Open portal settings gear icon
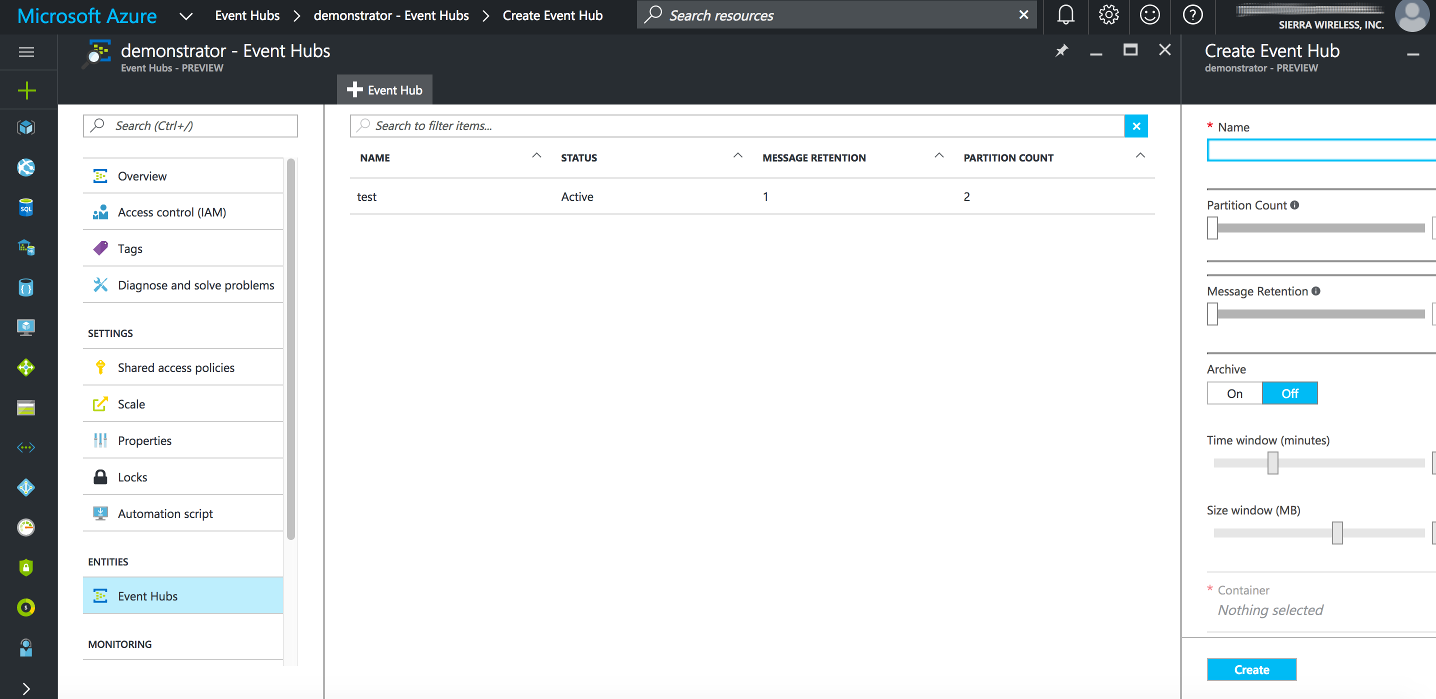Image resolution: width=1436 pixels, height=699 pixels. (1108, 15)
